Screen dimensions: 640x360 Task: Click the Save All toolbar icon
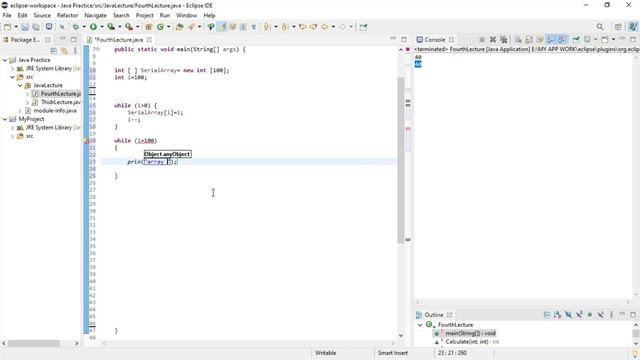36,27
